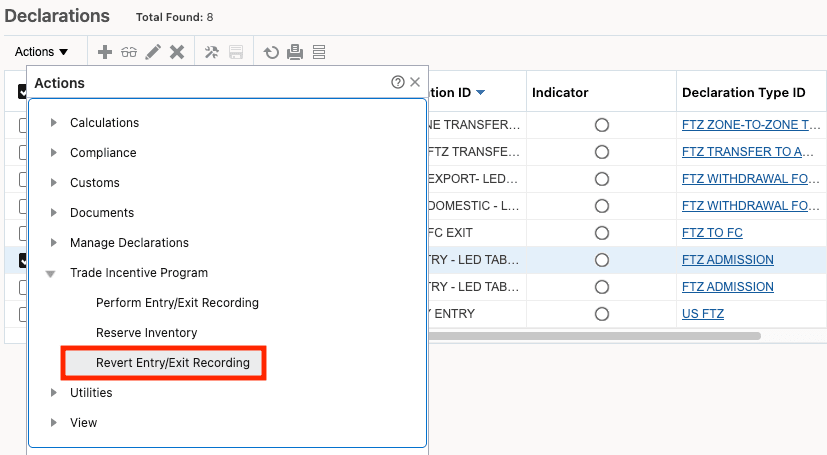Click the horizontal scrollbar below the table
This screenshot has height=455, width=827.
594,336
